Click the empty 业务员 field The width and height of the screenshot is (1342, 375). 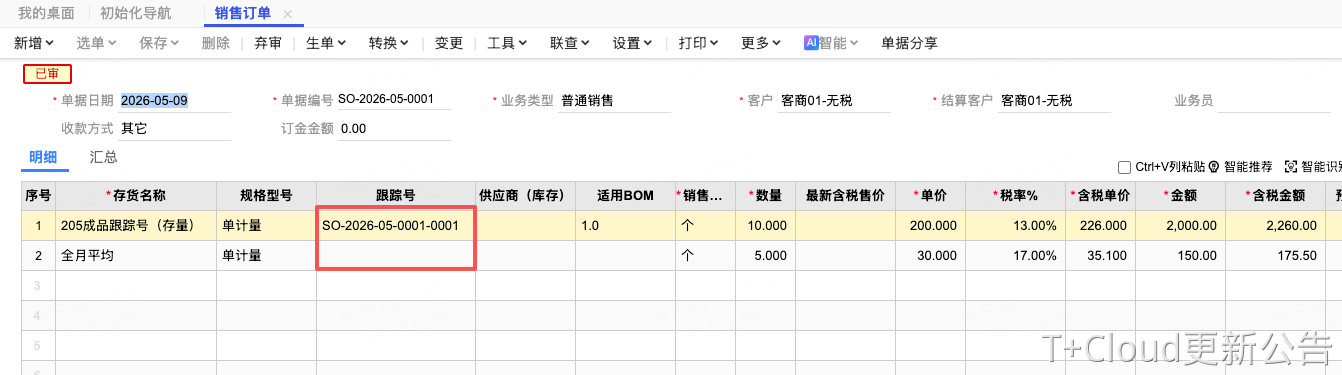pyautogui.click(x=1274, y=101)
